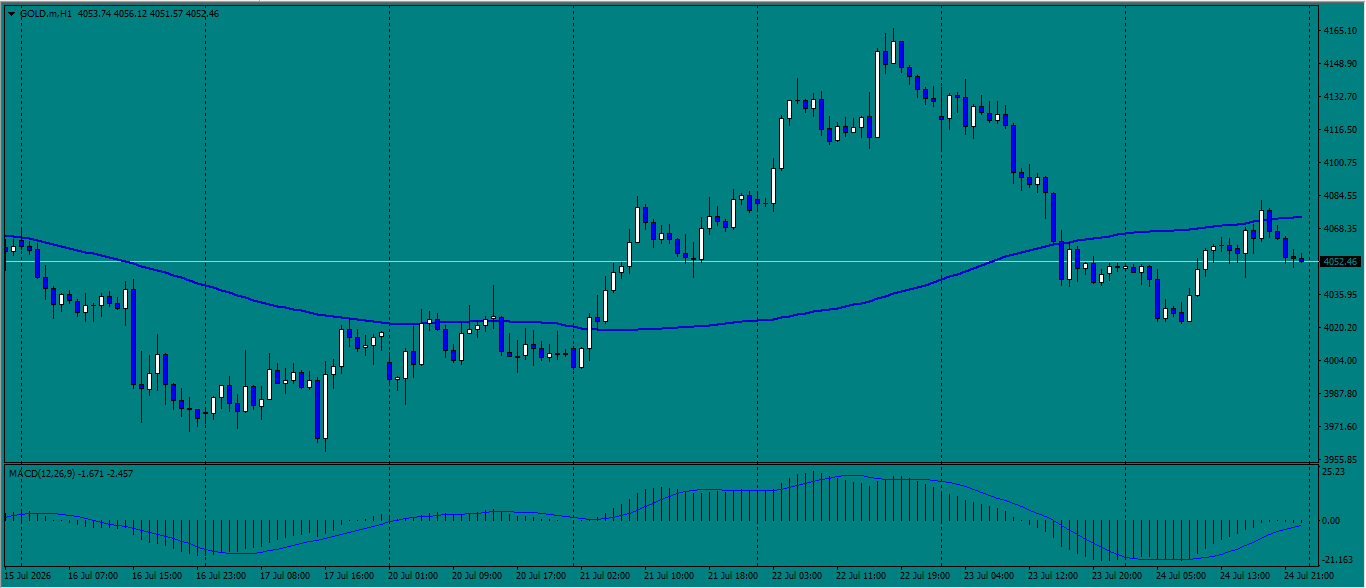This screenshot has width=1366, height=588.
Task: Click the highlighted 4052.46 price tag on the price axis
Action: click(x=1340, y=262)
